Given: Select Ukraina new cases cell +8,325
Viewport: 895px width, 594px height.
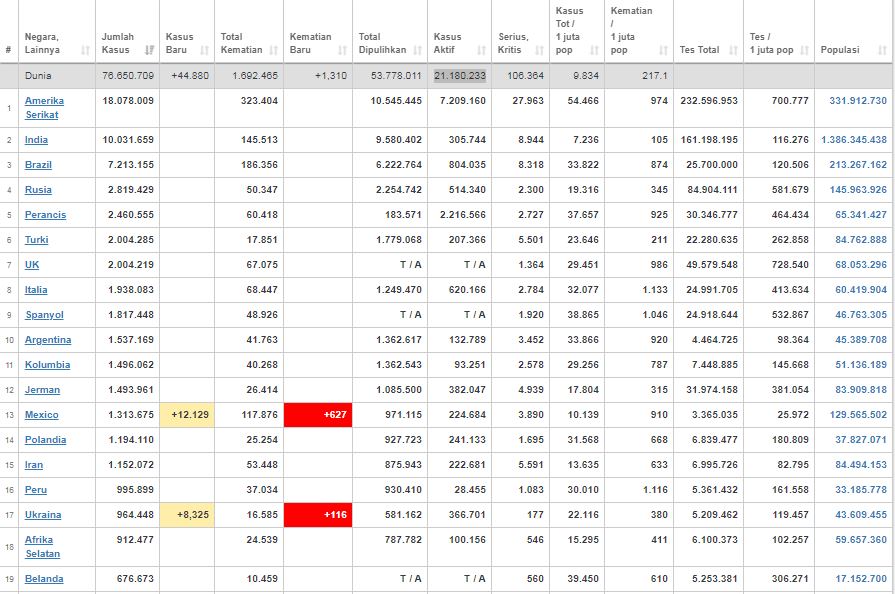Looking at the screenshot, I should (187, 515).
